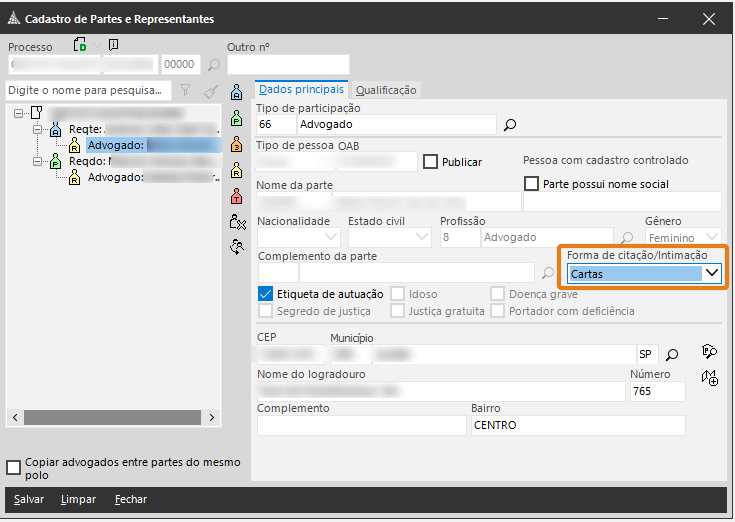Image resolution: width=735 pixels, height=522 pixels.
Task: Click the Fechar button
Action: click(x=130, y=499)
